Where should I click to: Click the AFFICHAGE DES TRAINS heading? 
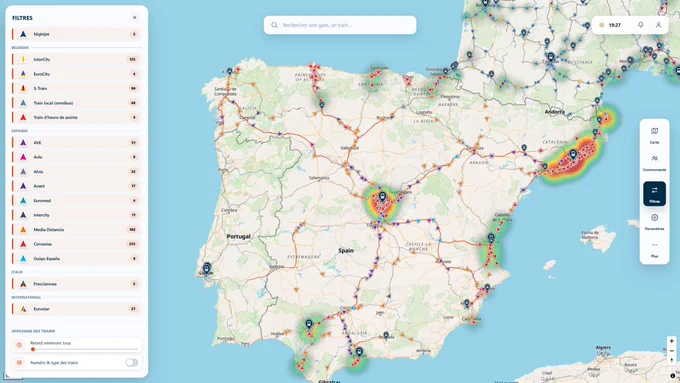tap(33, 331)
